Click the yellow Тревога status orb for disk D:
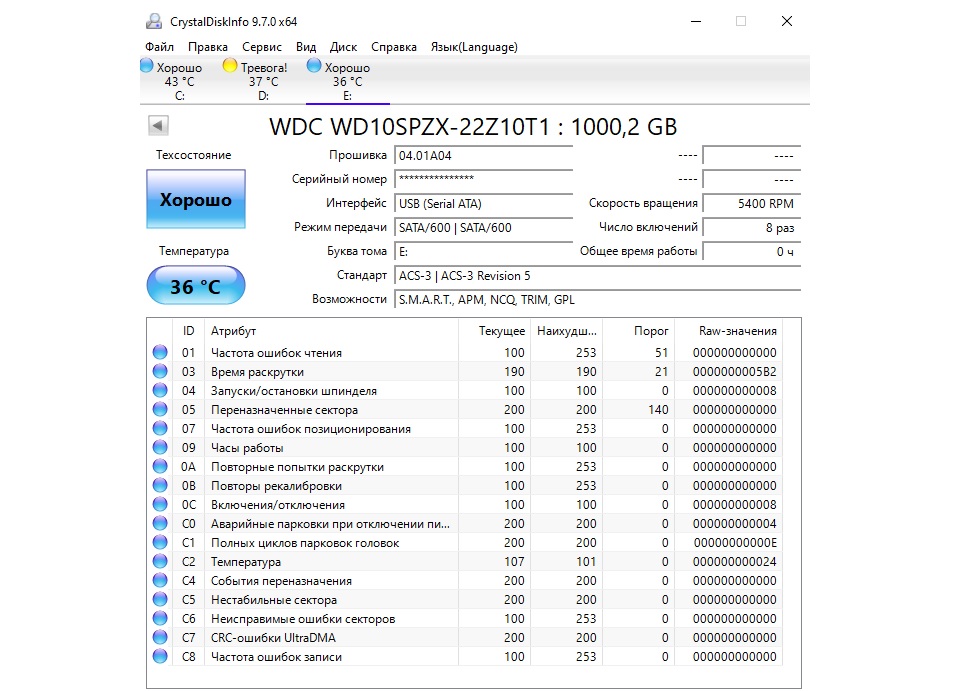 [229, 67]
